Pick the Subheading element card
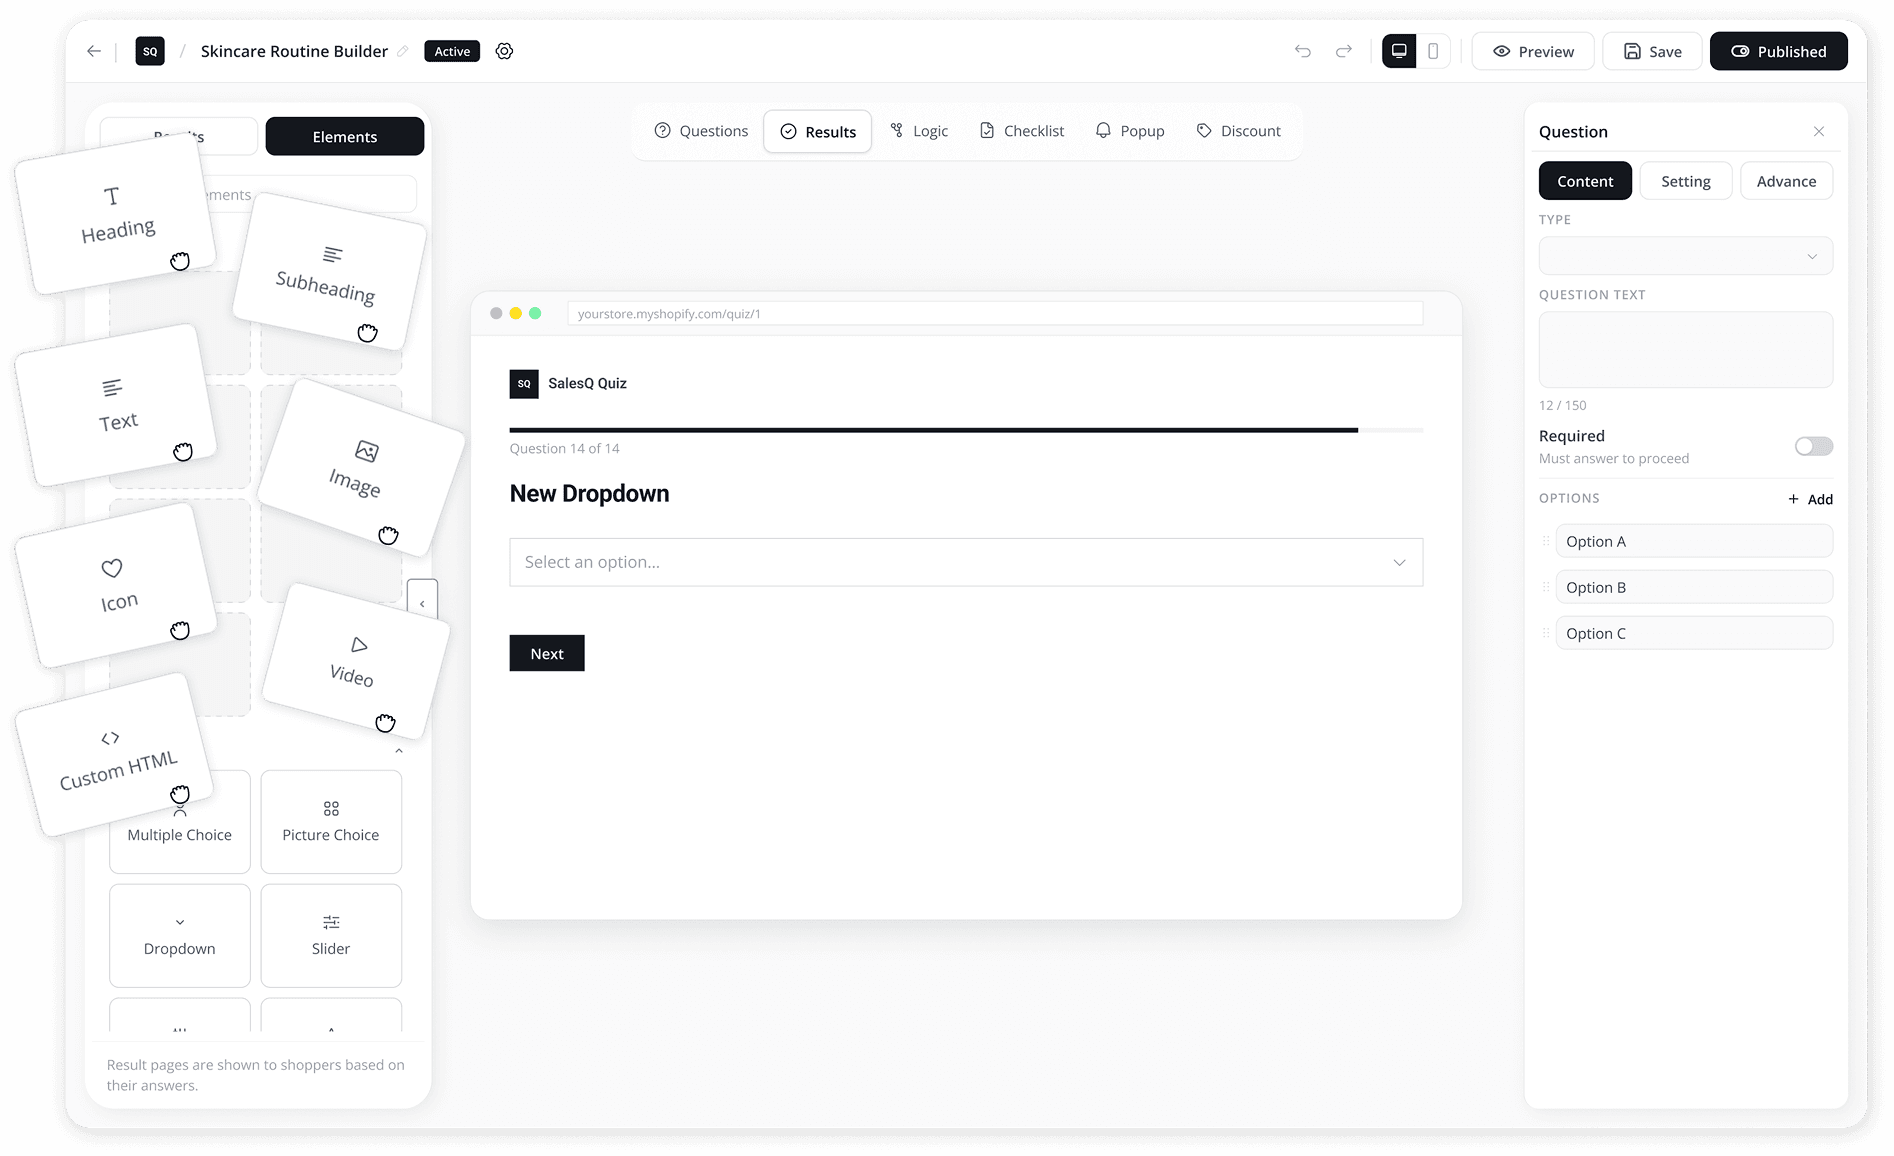This screenshot has height=1156, width=1894. coord(329,271)
